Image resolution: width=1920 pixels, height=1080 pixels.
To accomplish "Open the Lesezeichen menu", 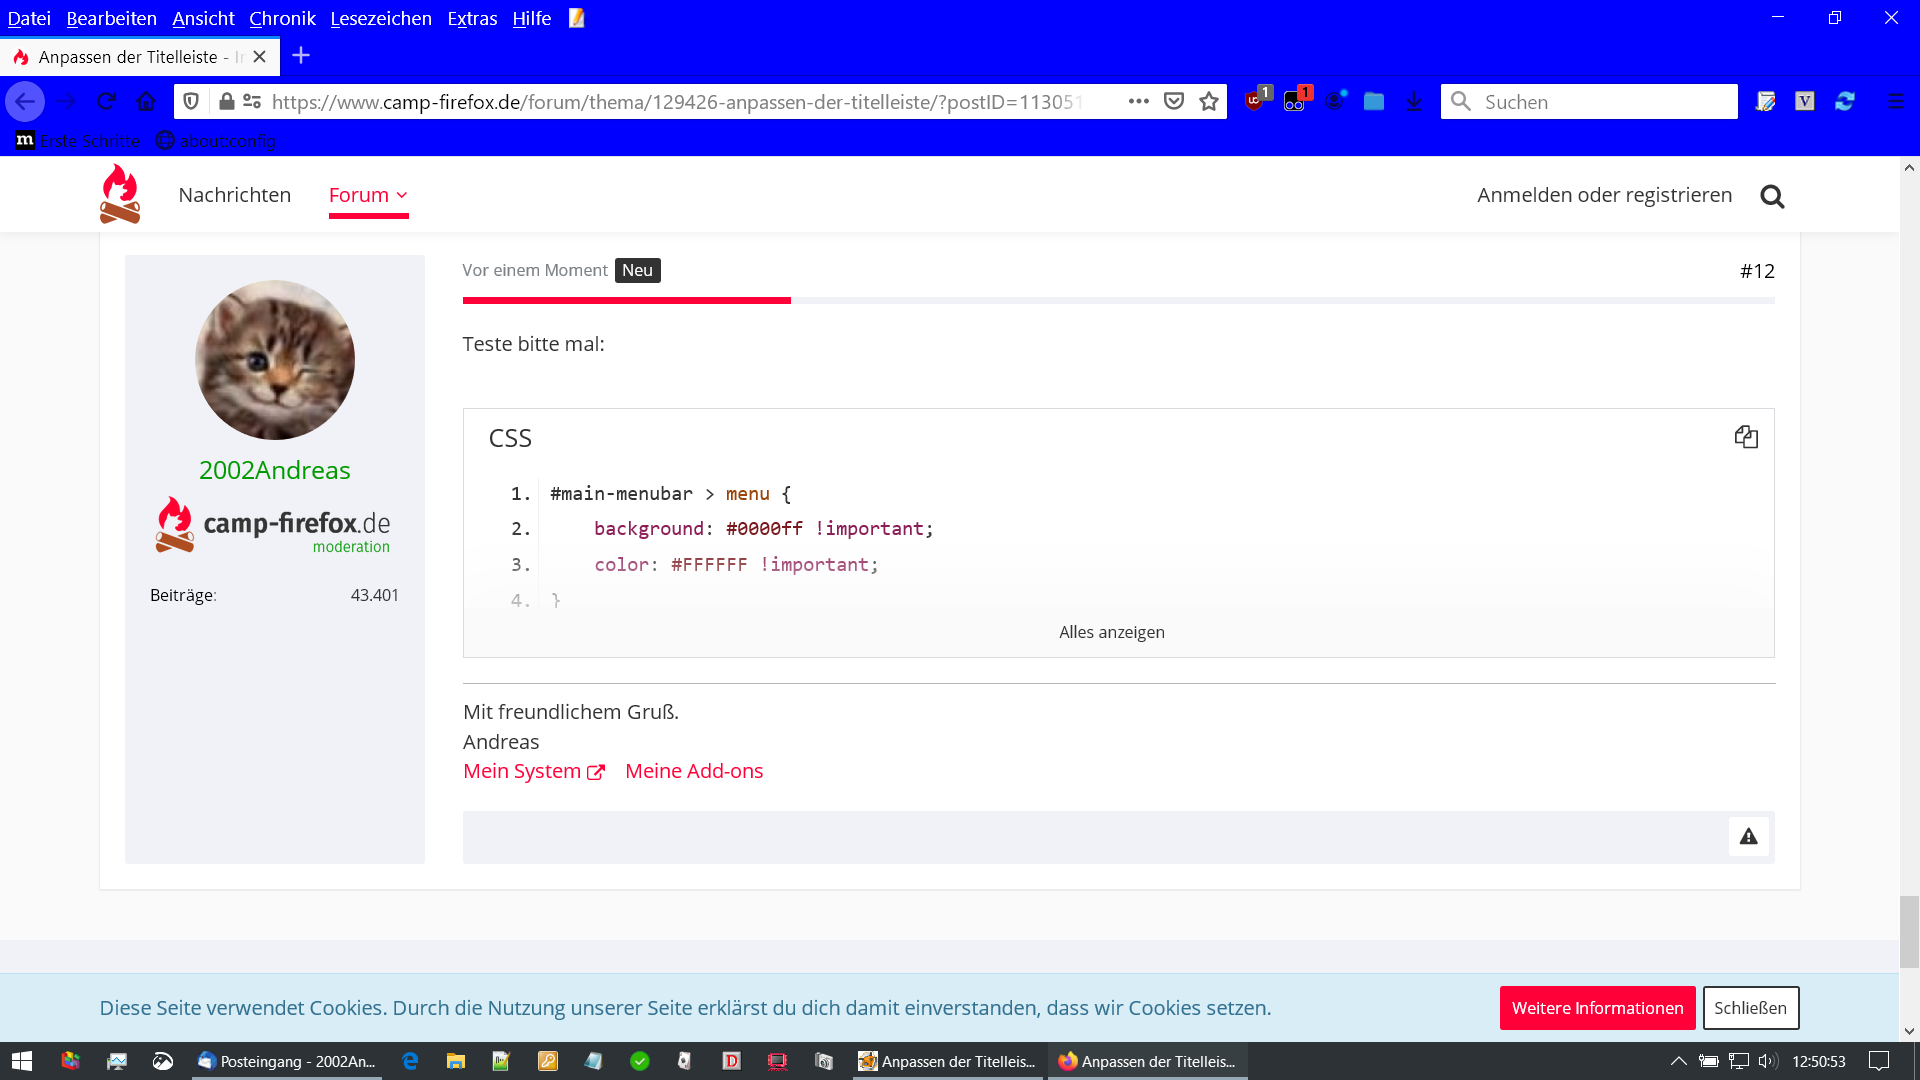I will click(380, 18).
